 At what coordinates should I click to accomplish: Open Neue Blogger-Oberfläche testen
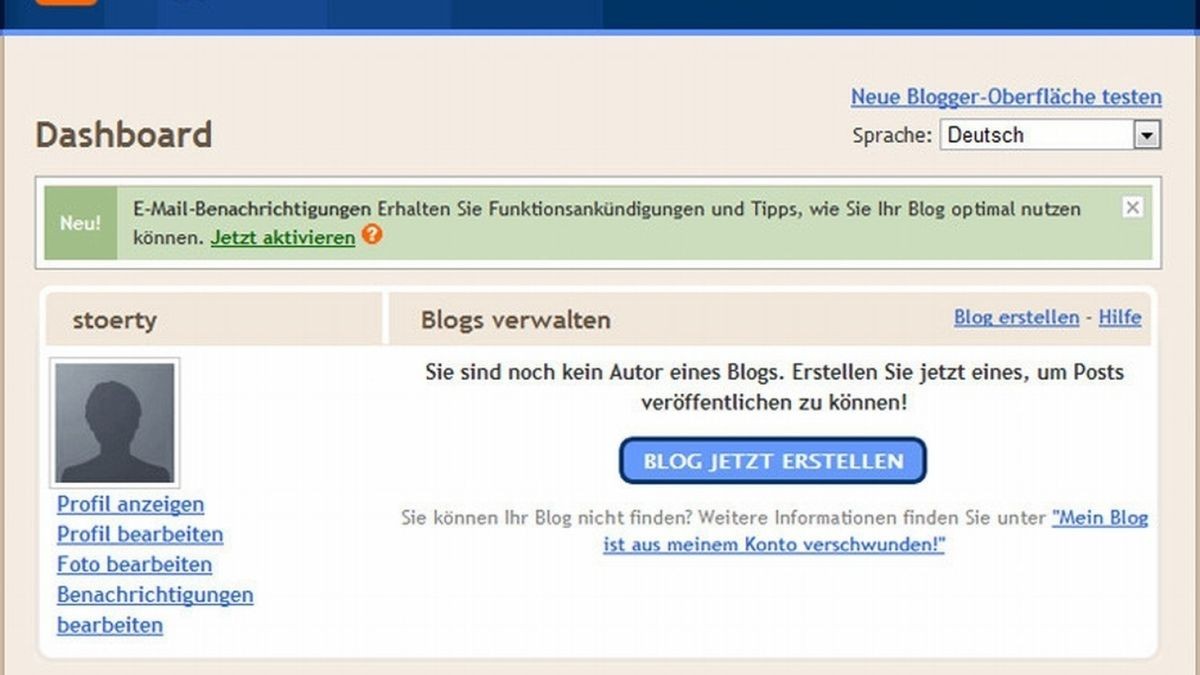click(x=1006, y=97)
